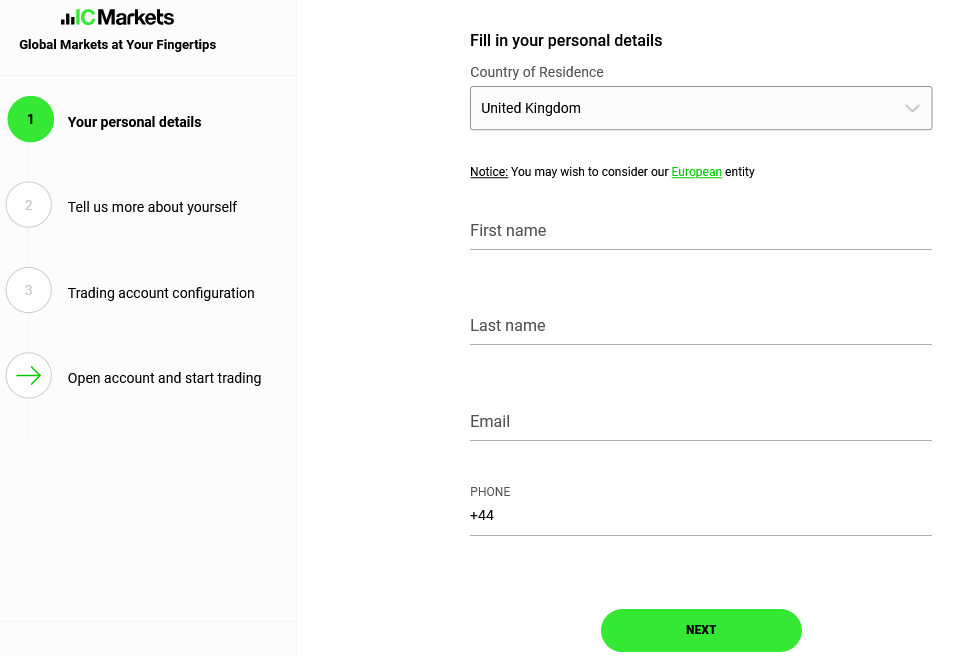Screen dimensions: 953x656
Task: Click the step 2 circle icon
Action: [29, 205]
